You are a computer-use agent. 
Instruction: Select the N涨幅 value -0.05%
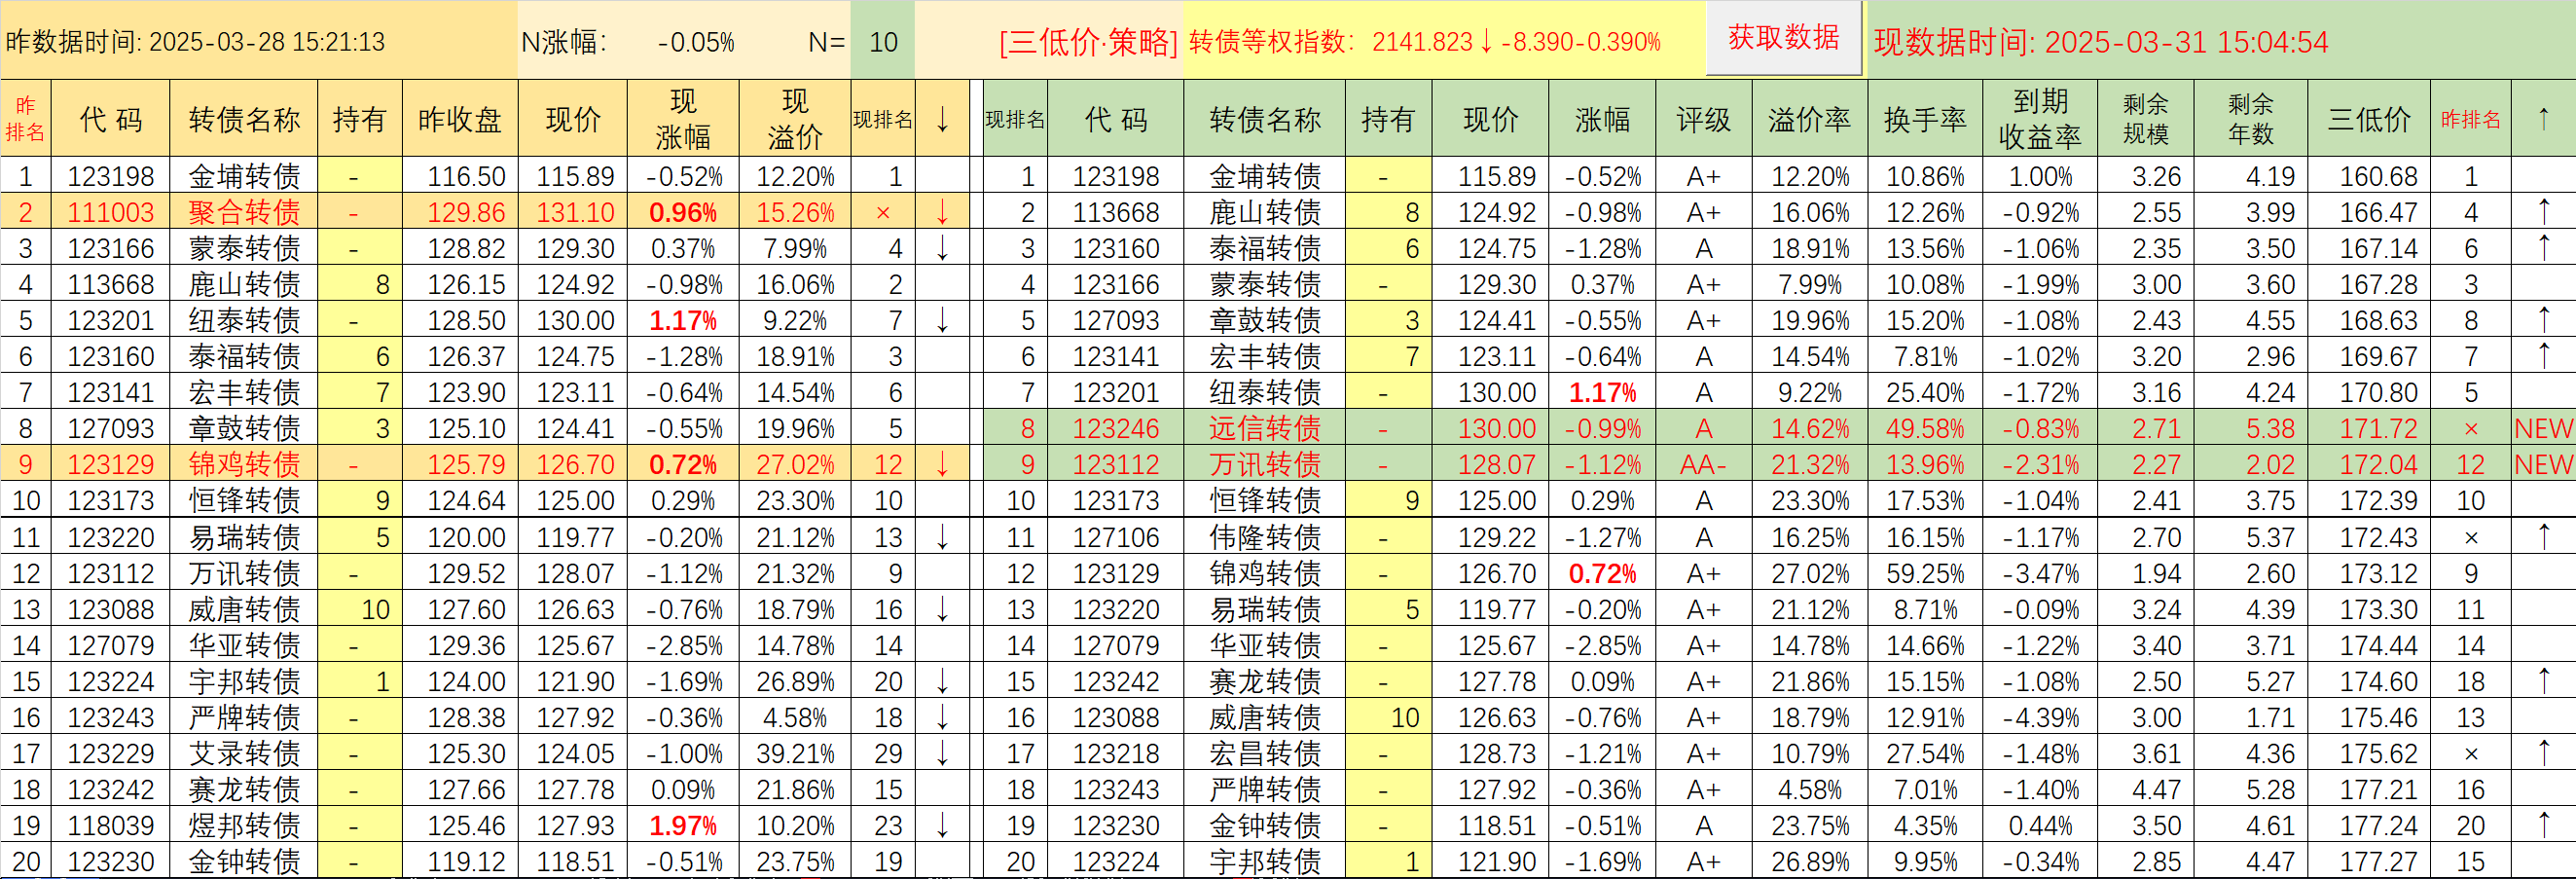tap(696, 42)
